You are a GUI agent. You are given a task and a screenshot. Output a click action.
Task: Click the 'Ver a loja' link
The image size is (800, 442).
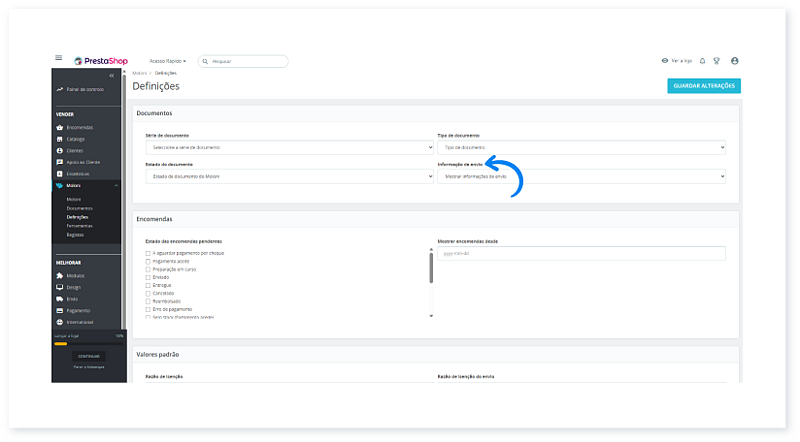(678, 61)
